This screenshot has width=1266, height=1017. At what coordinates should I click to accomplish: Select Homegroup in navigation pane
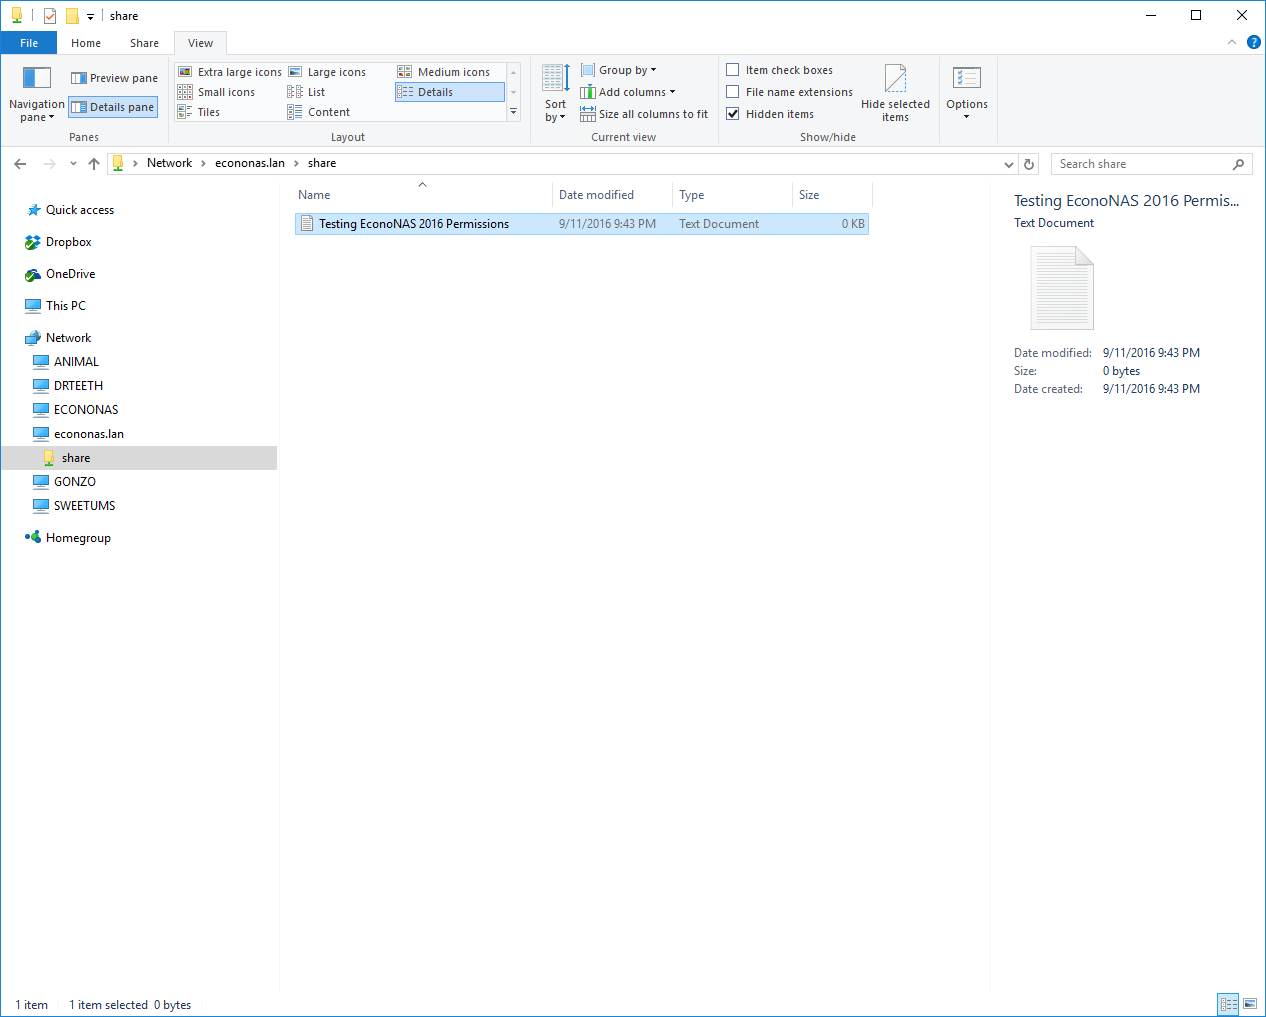(78, 538)
